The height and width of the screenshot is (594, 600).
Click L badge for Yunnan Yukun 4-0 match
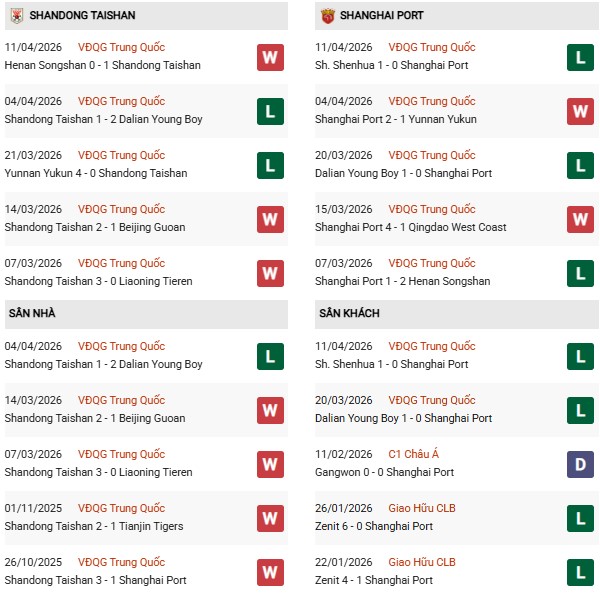tap(270, 165)
